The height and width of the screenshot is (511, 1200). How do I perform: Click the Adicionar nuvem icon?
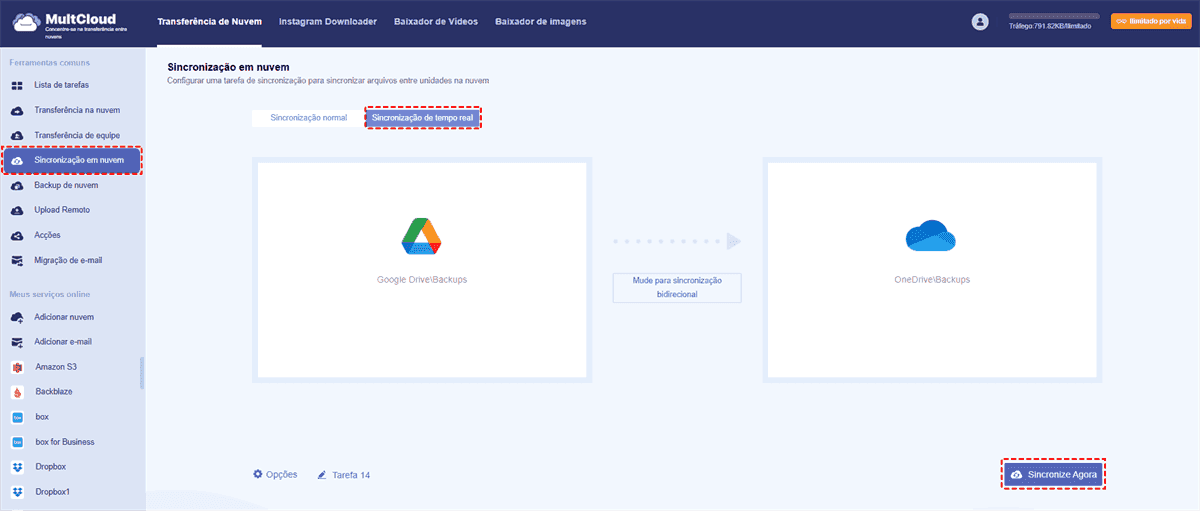pos(17,317)
